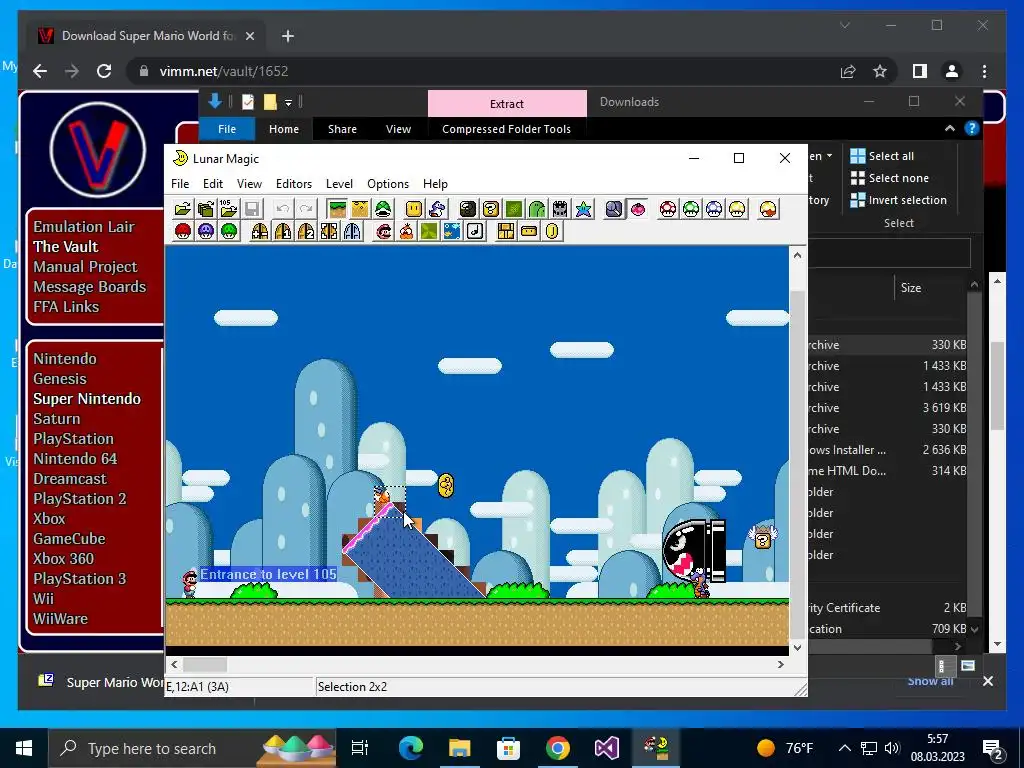Open the Message Boards link

[89, 287]
